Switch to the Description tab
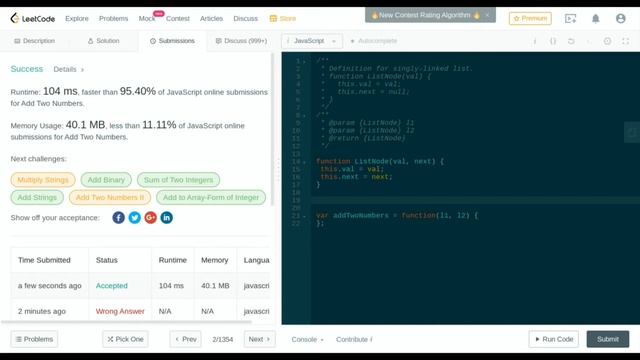 point(34,41)
